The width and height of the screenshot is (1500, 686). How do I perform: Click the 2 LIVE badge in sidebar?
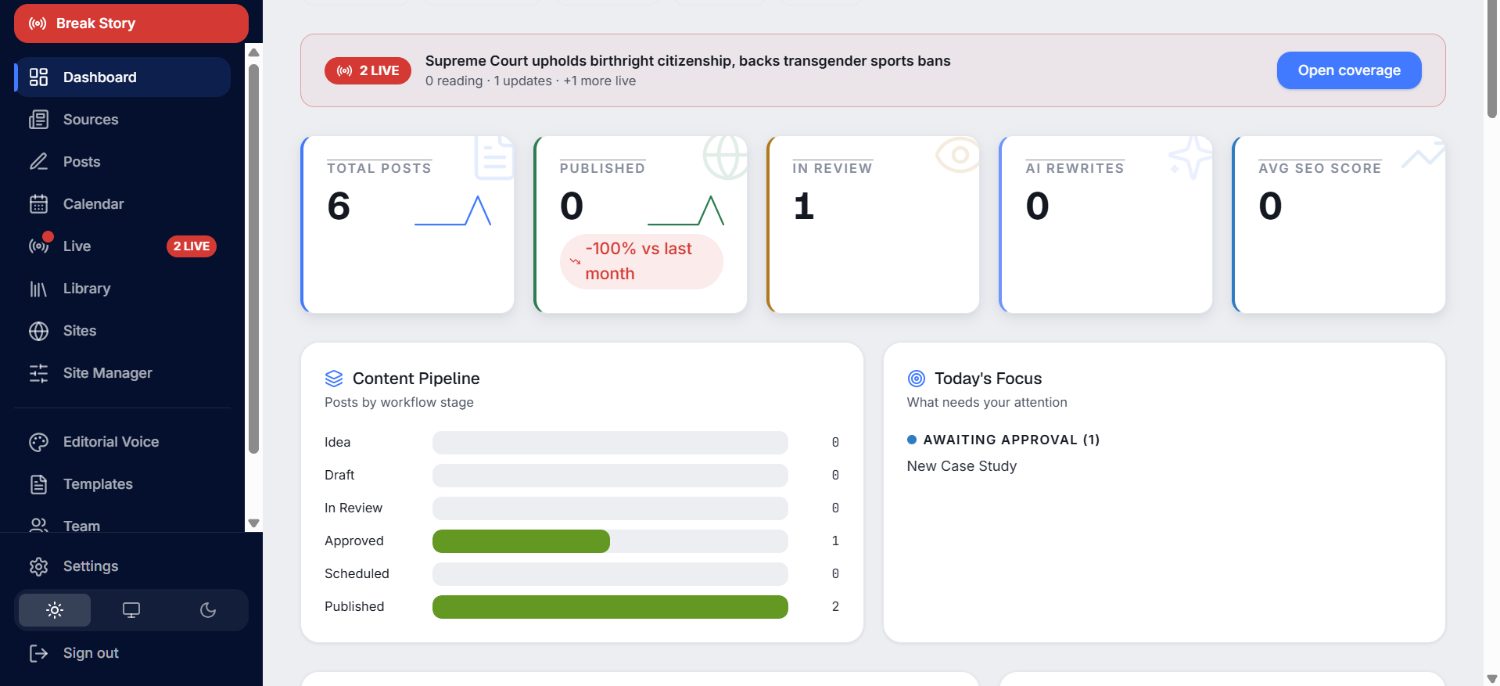coord(192,246)
